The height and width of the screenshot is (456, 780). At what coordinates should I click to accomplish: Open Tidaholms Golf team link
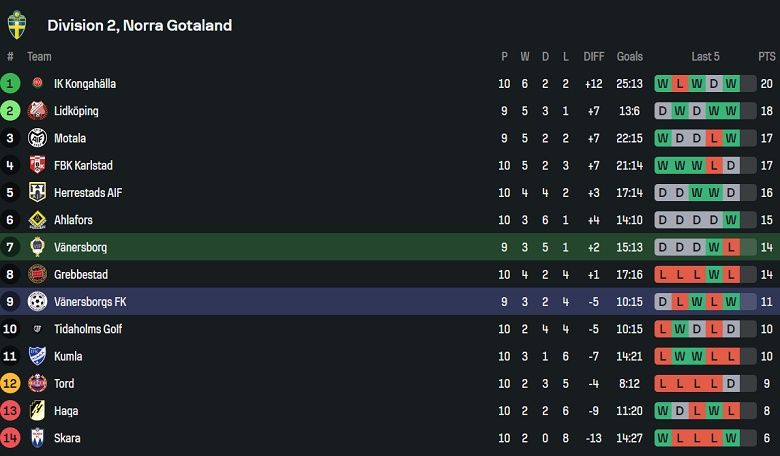tap(88, 329)
